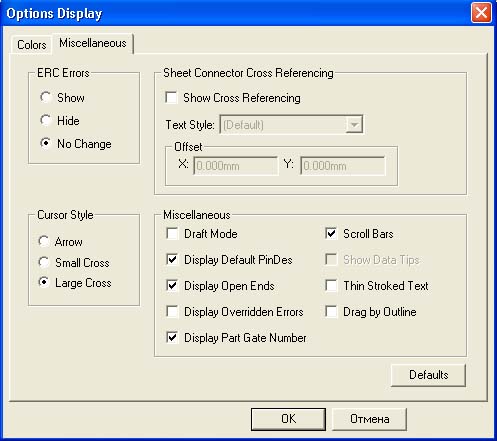Confirm with the OK button
Image resolution: width=497 pixels, height=441 pixels.
(288, 419)
